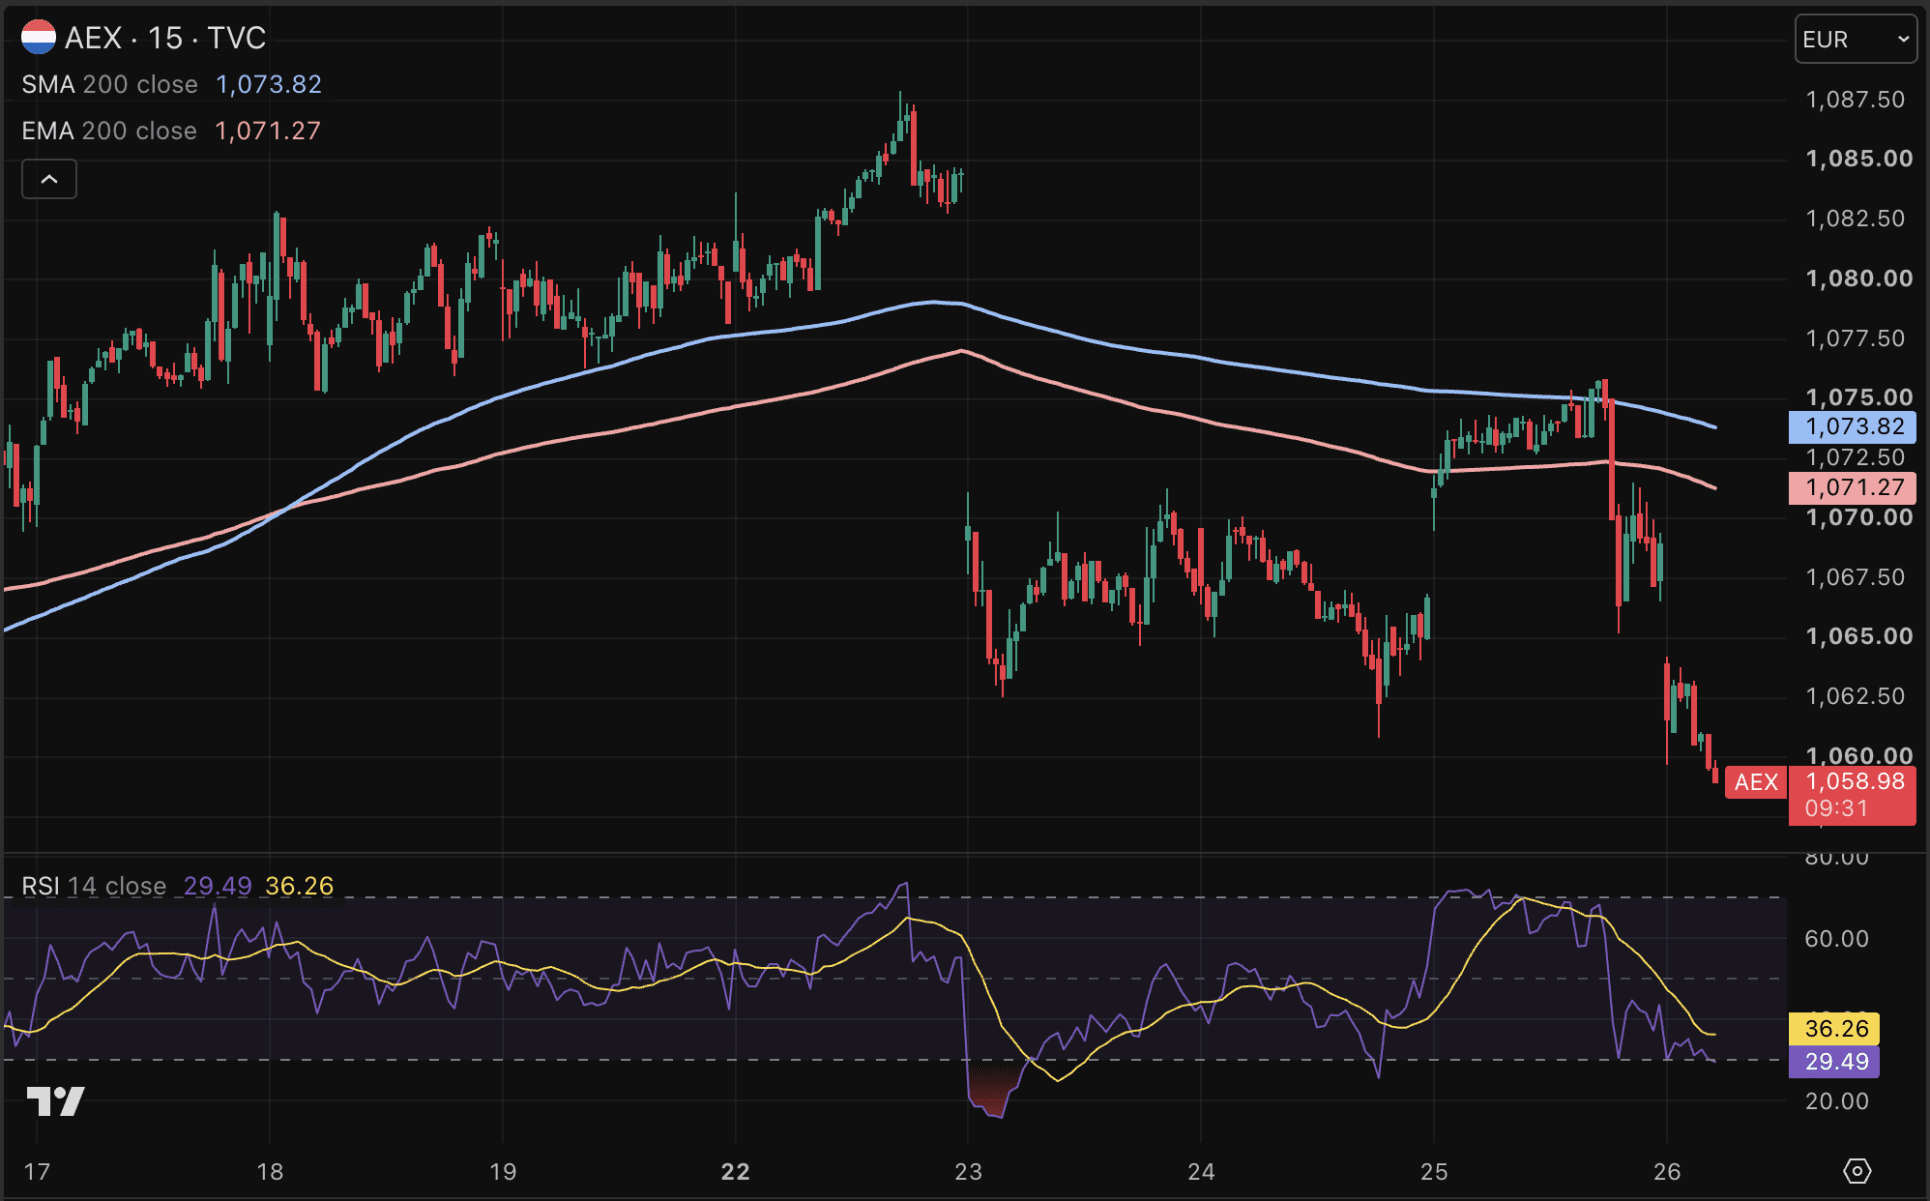Open the EUR currency dropdown
The width and height of the screenshot is (1930, 1201).
pos(1856,39)
